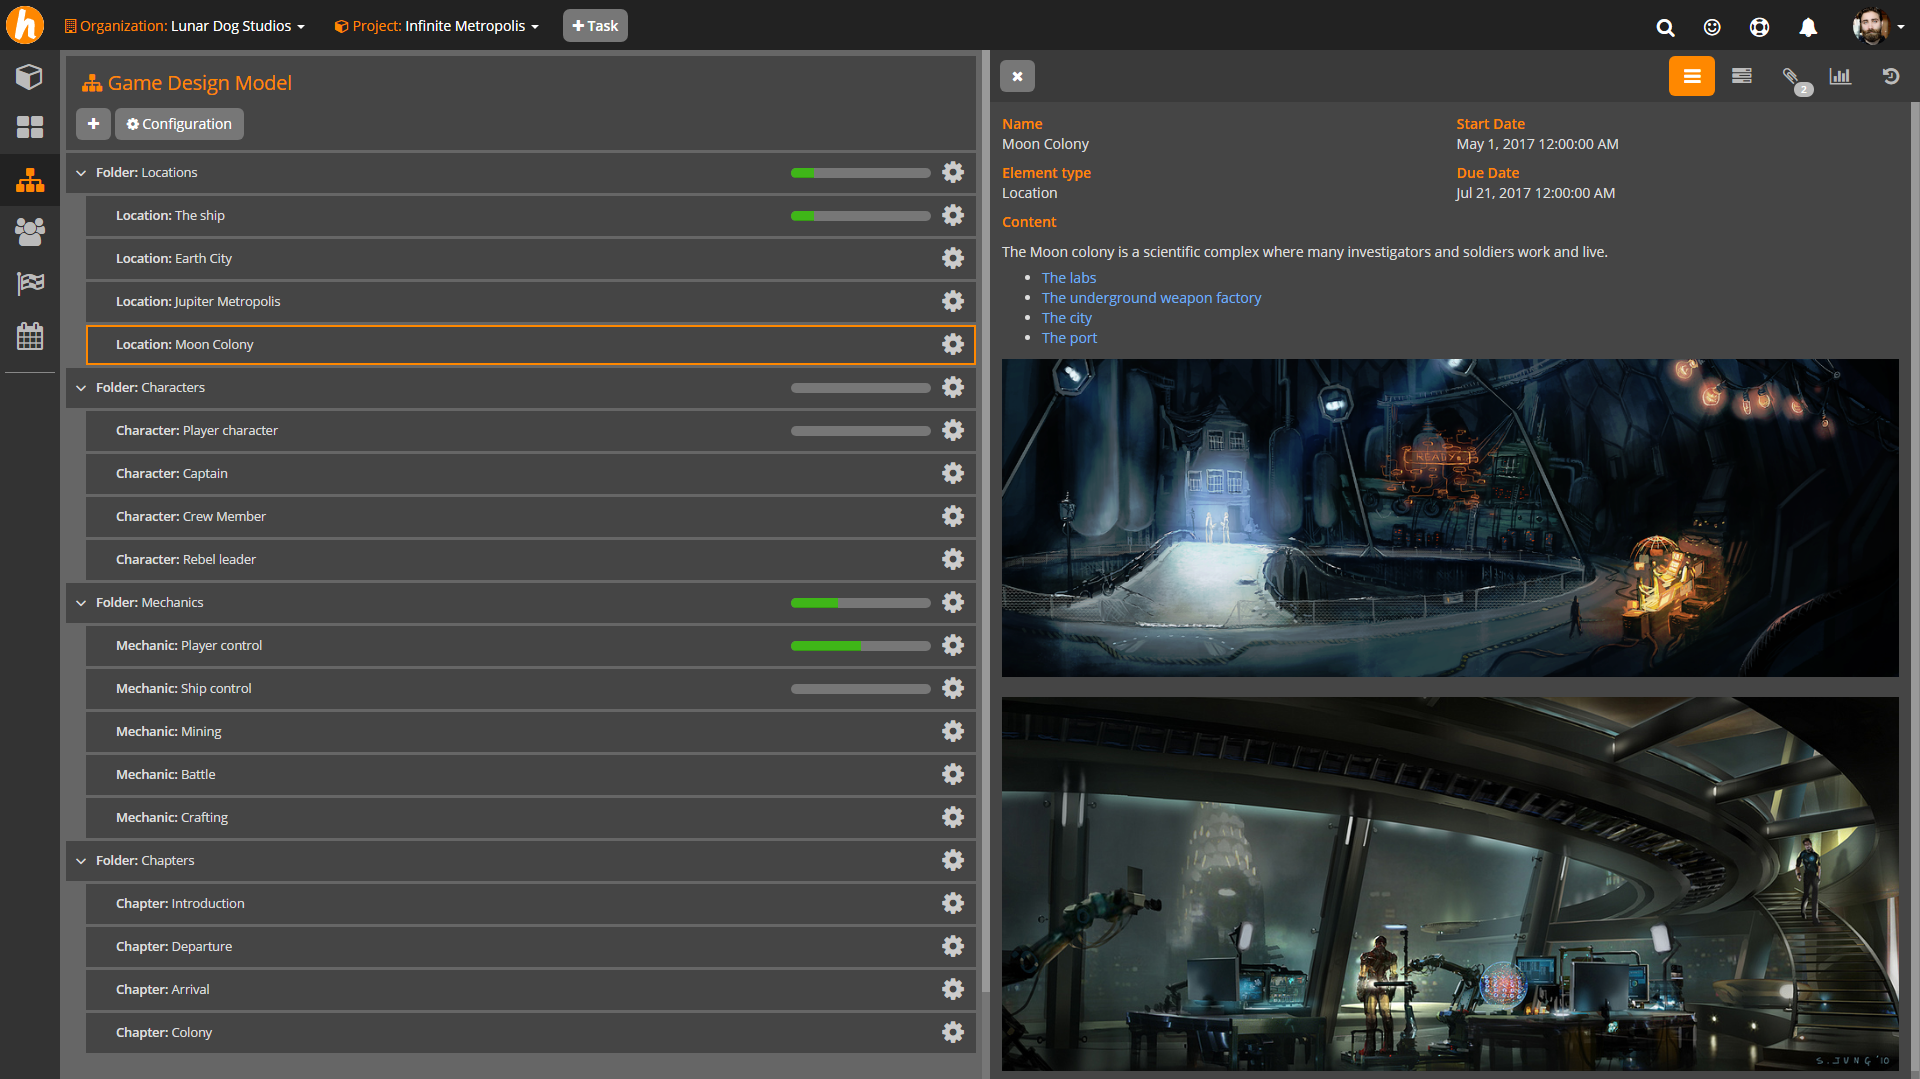Switch to the orange details list tab
This screenshot has width=1920, height=1079.
click(1691, 76)
